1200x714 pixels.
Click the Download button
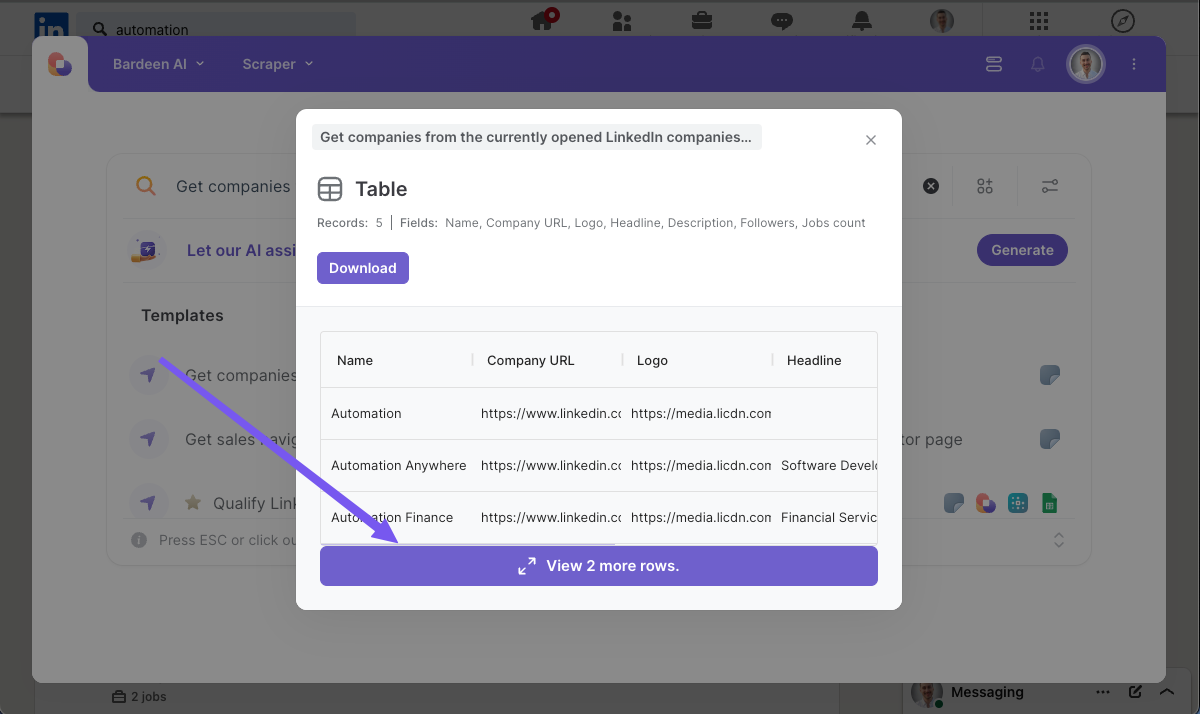click(x=363, y=268)
